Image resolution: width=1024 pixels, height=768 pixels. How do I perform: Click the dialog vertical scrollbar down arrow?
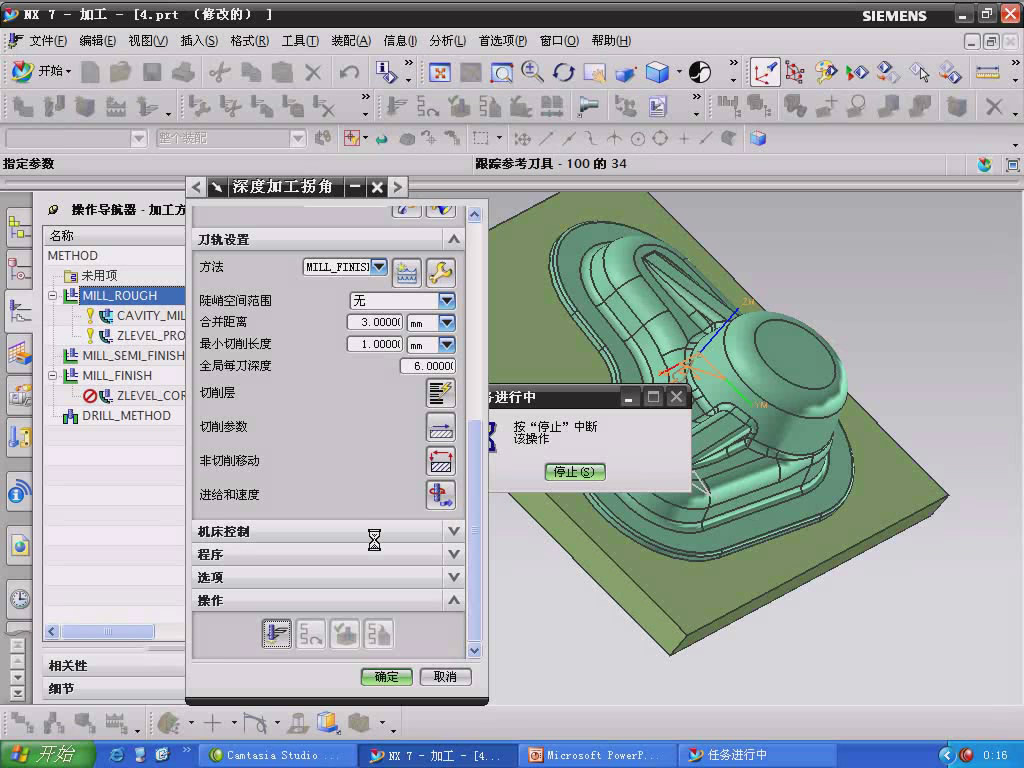click(x=475, y=650)
